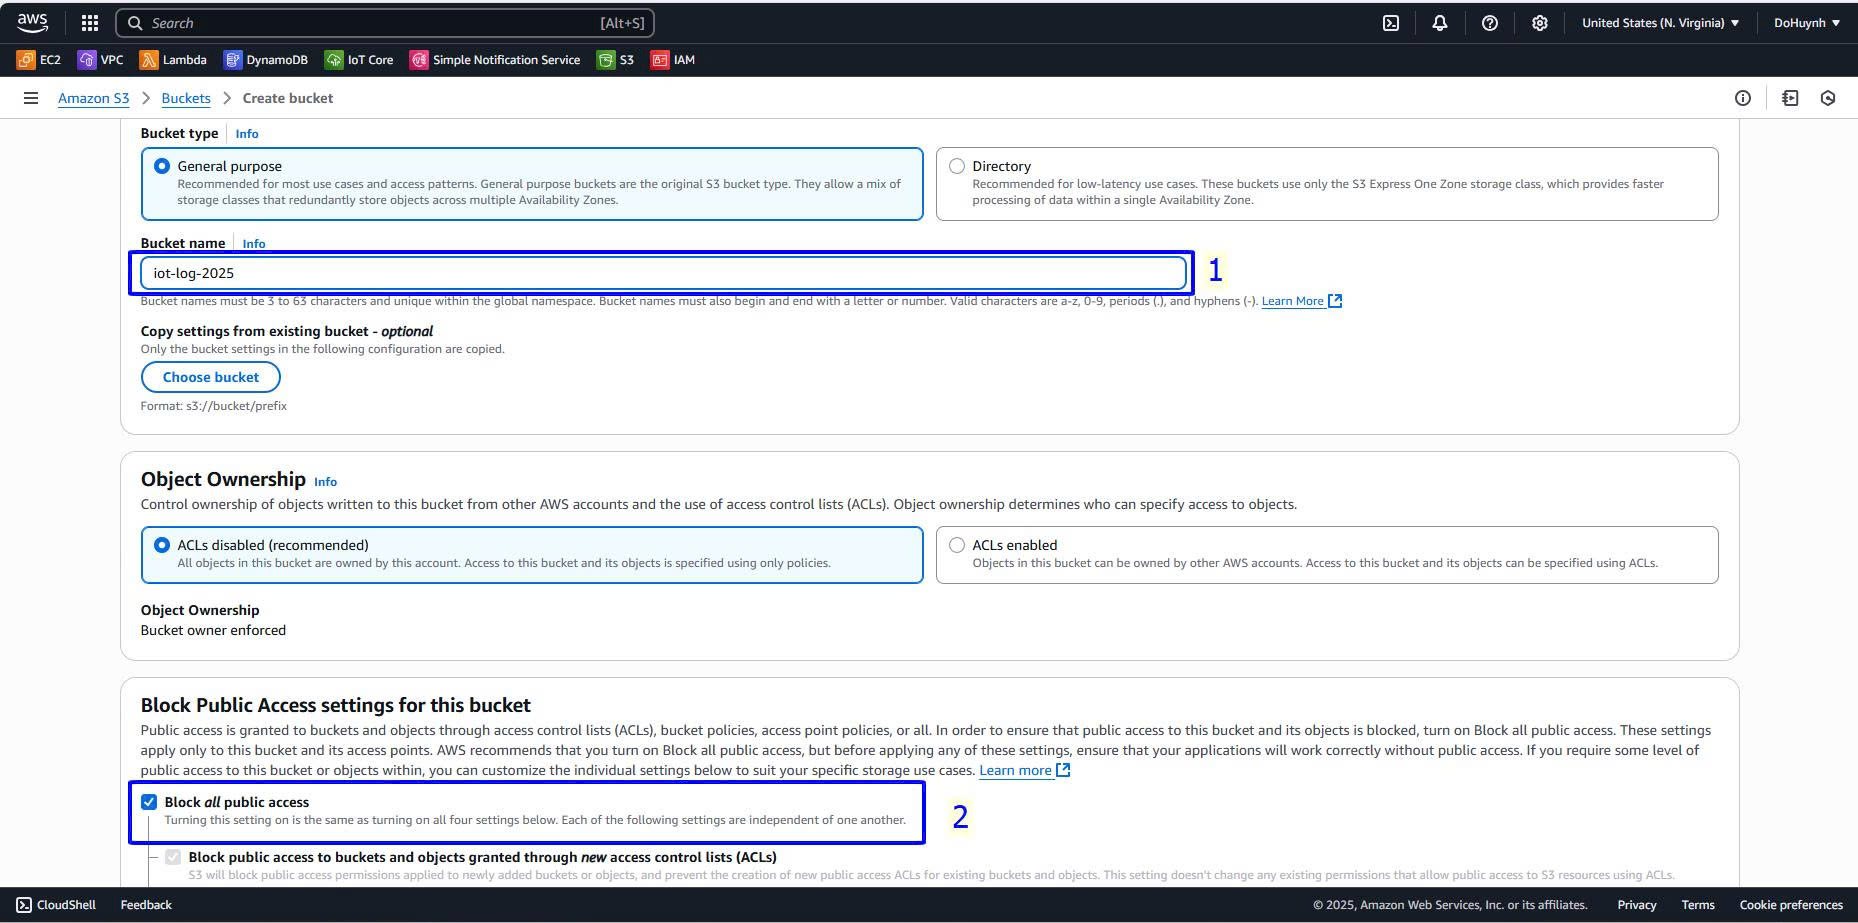Viewport: 1858px width, 923px height.
Task: Open the help question mark menu
Action: (x=1489, y=23)
